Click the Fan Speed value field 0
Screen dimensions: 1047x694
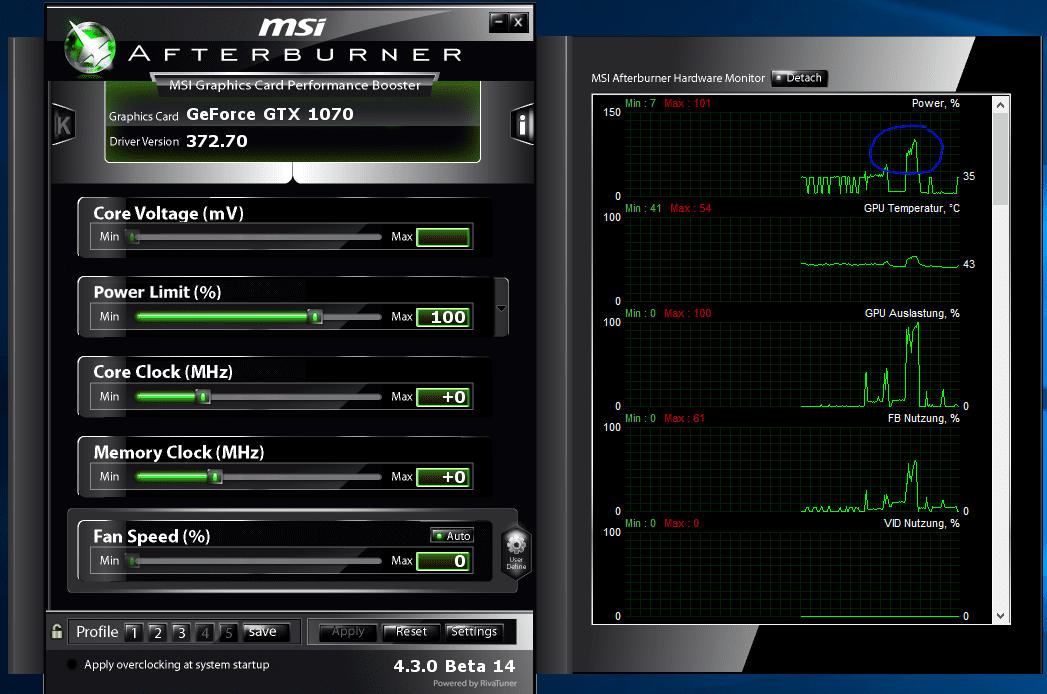click(x=443, y=561)
